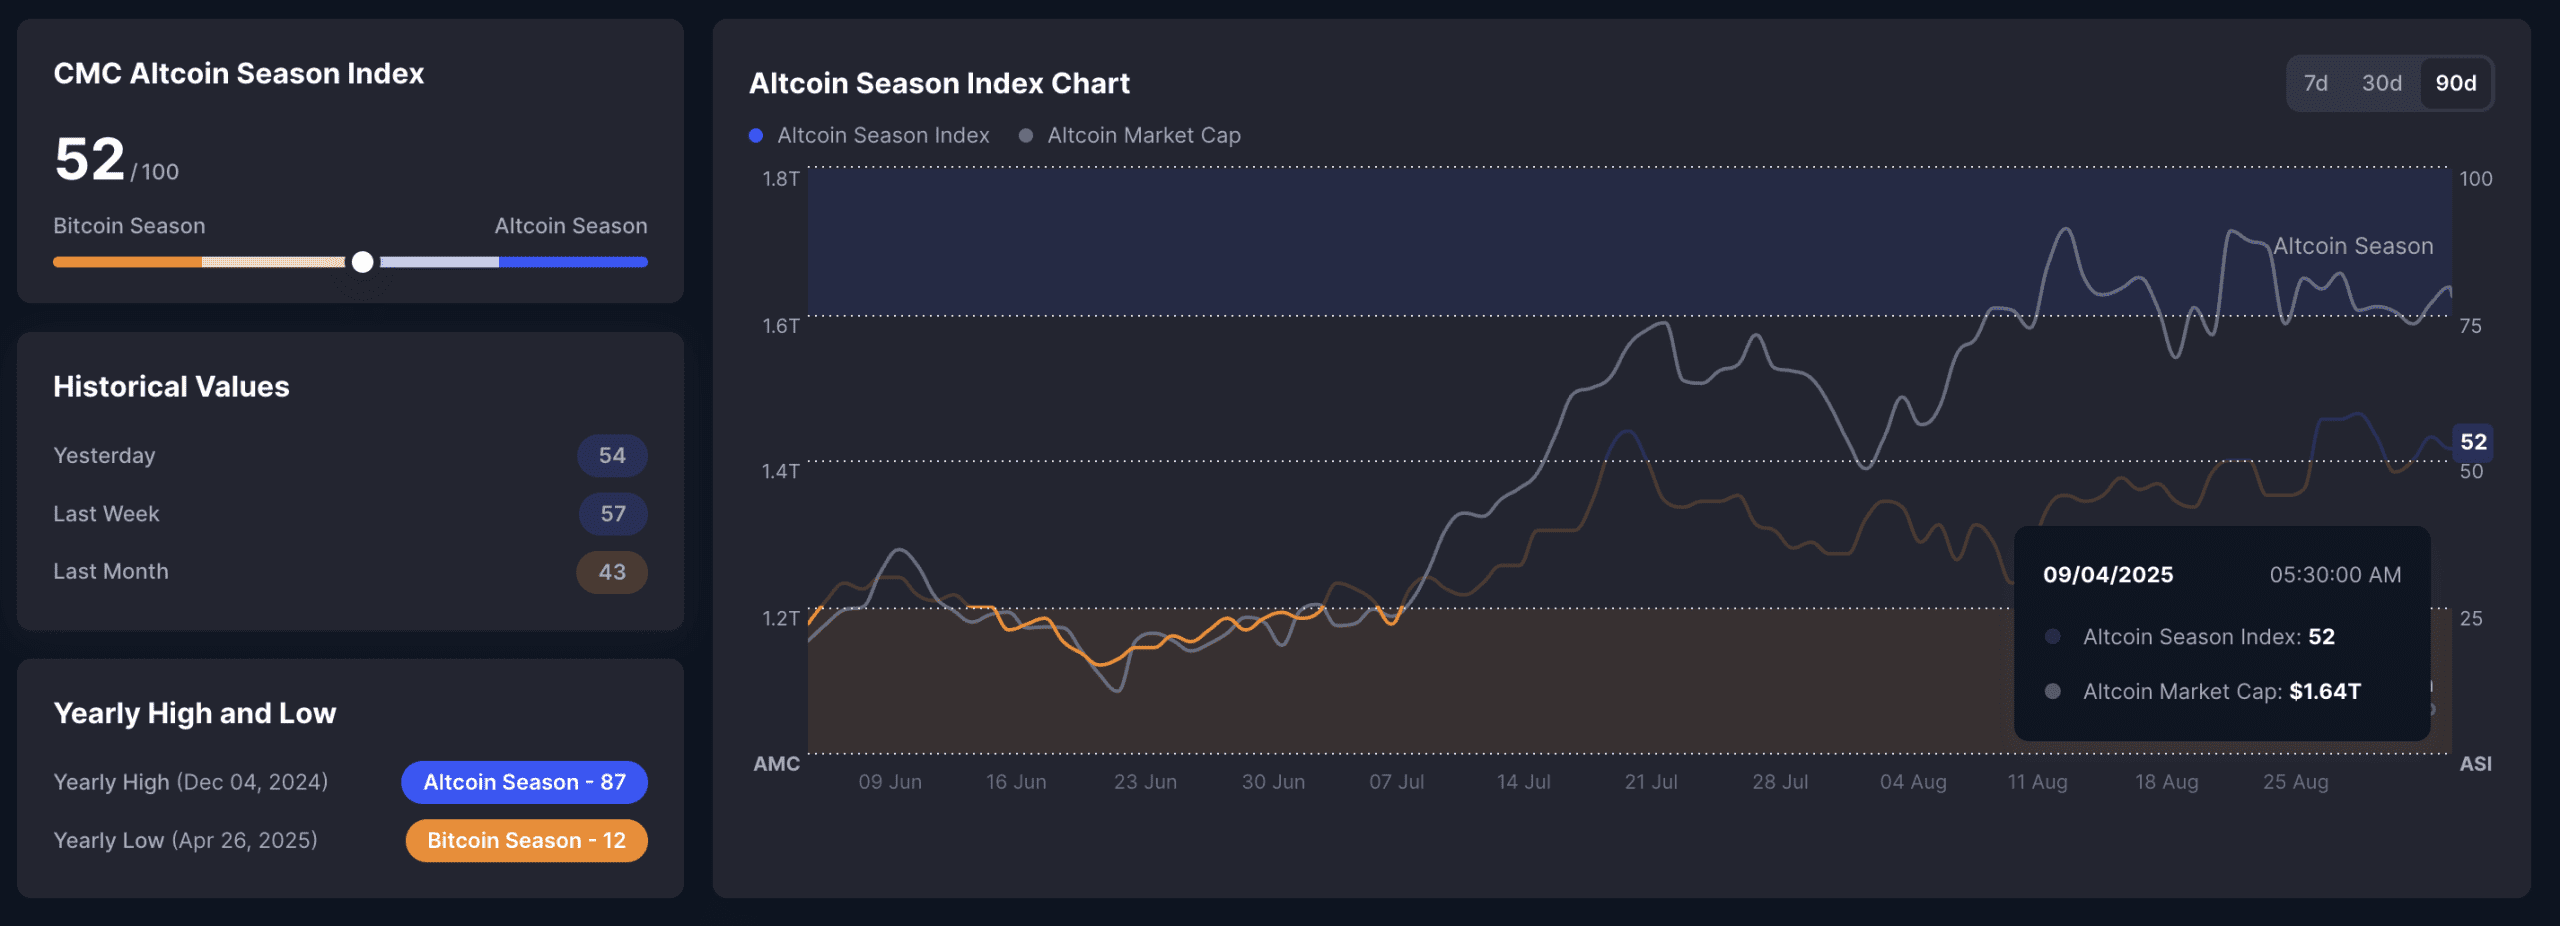Select the 30d time range
The height and width of the screenshot is (926, 2560).
click(2381, 83)
